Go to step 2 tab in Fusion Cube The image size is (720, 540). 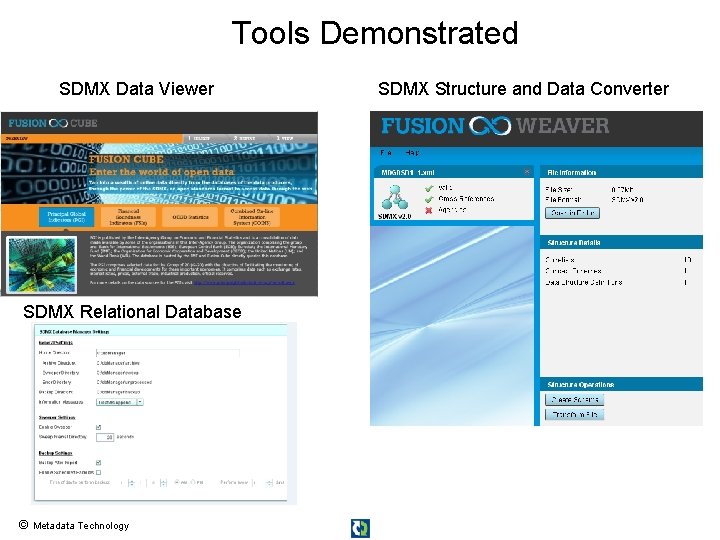point(243,138)
